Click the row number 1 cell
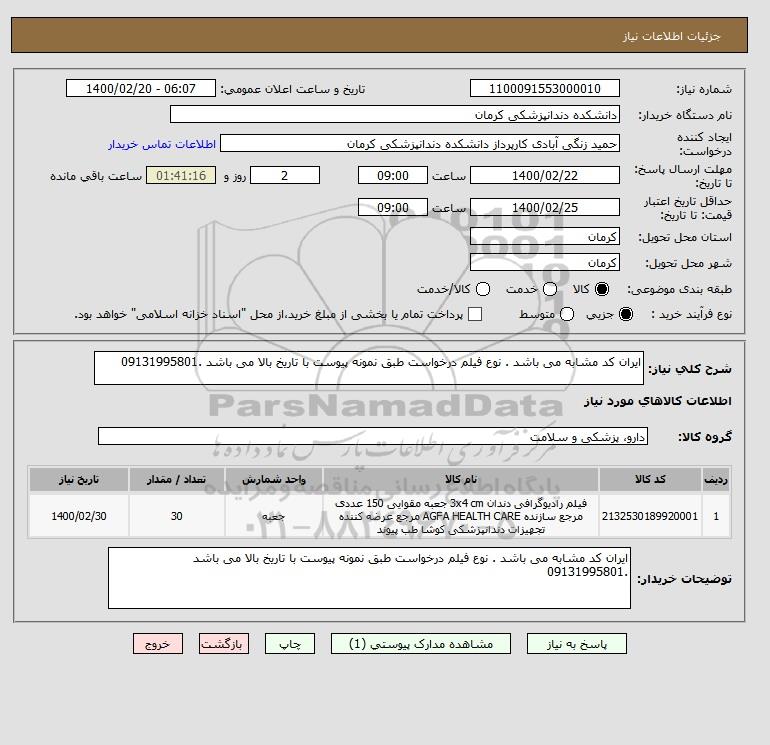 [716, 516]
